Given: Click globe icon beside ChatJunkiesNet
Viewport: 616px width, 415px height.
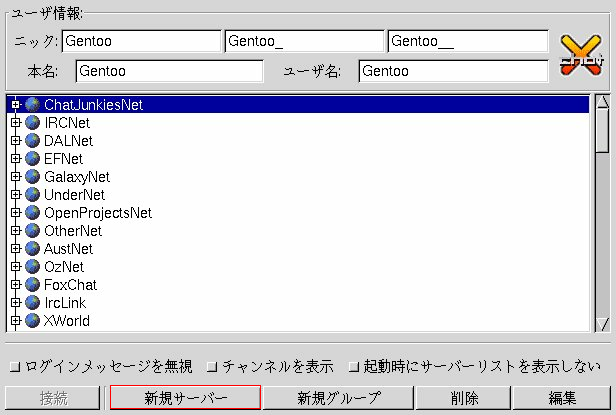Looking at the screenshot, I should click(33, 105).
